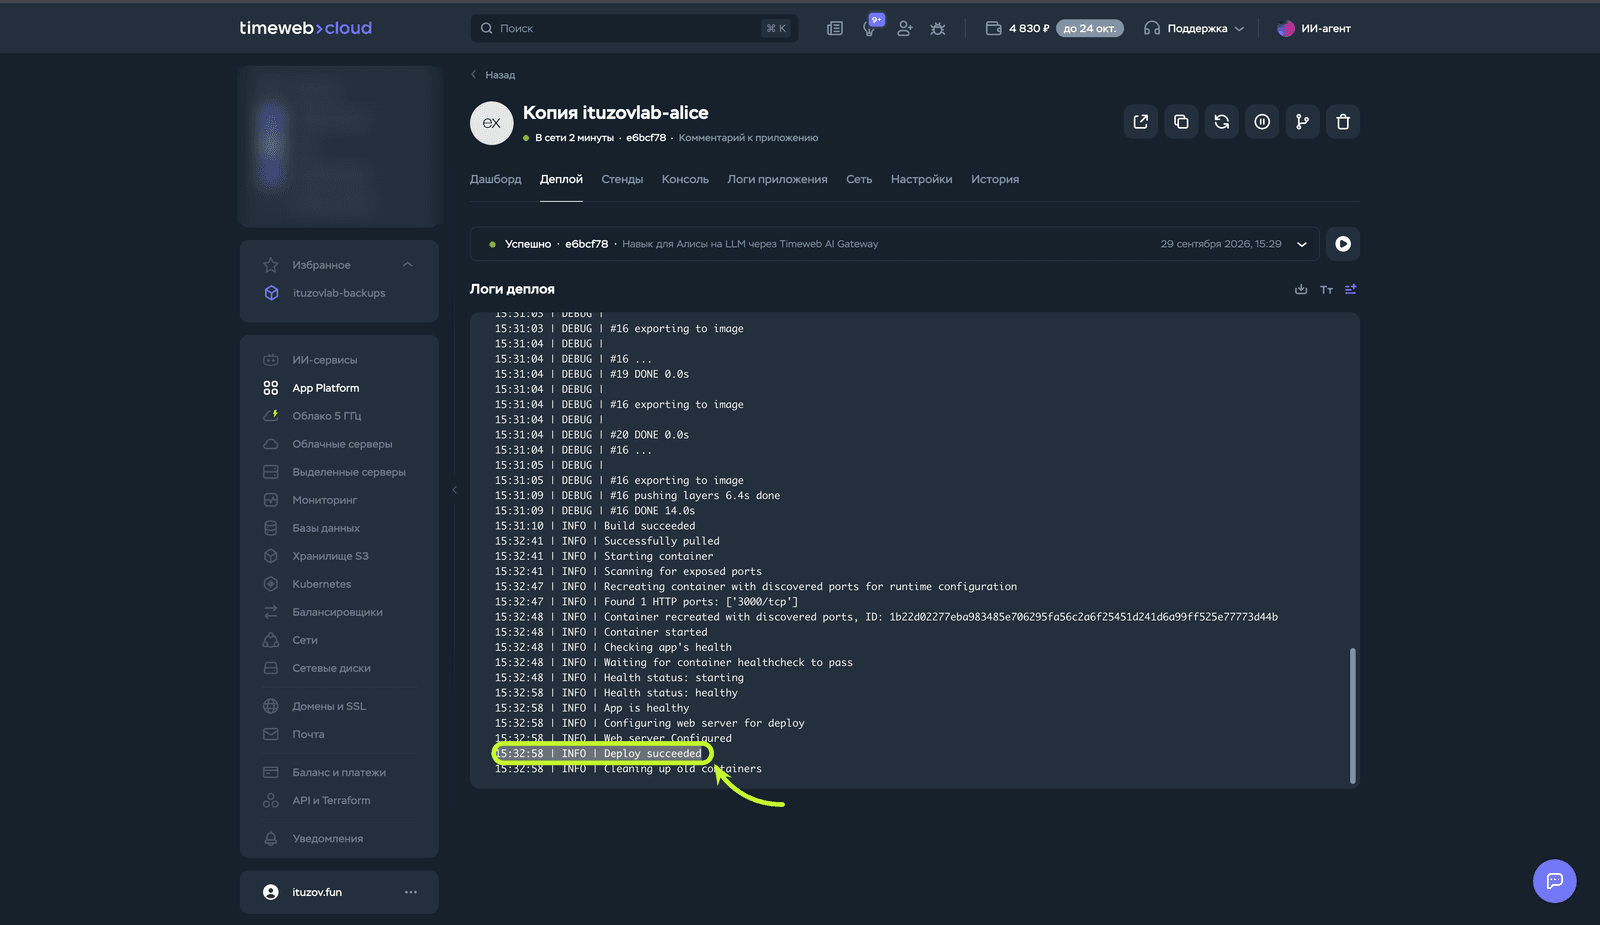Delete app with trash icon
The image size is (1600, 925).
point(1343,122)
